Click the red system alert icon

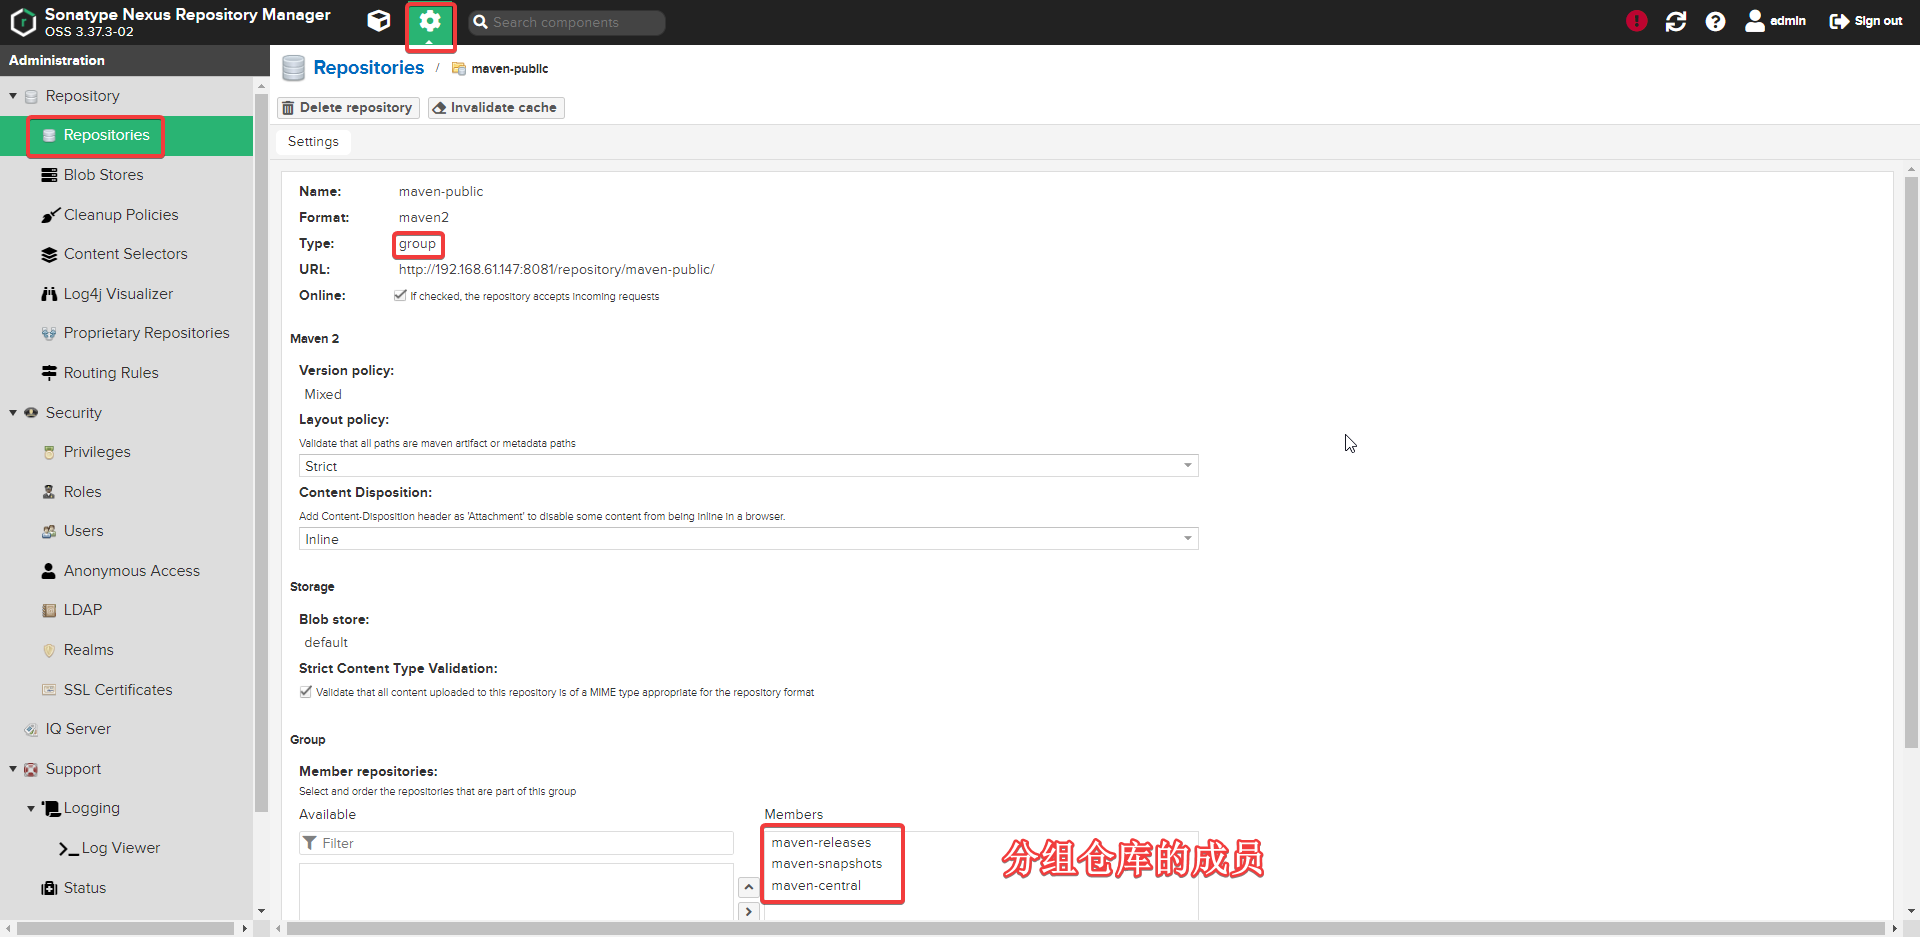(1636, 21)
